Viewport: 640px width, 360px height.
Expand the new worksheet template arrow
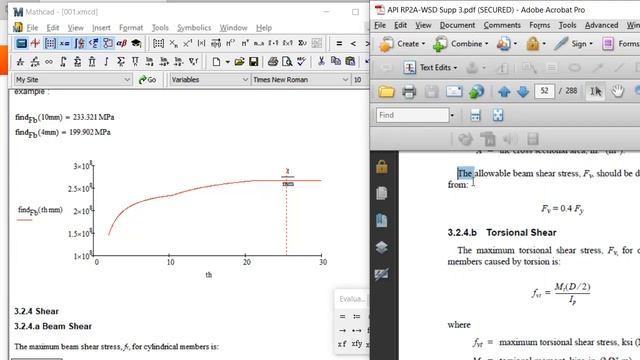[227, 62]
